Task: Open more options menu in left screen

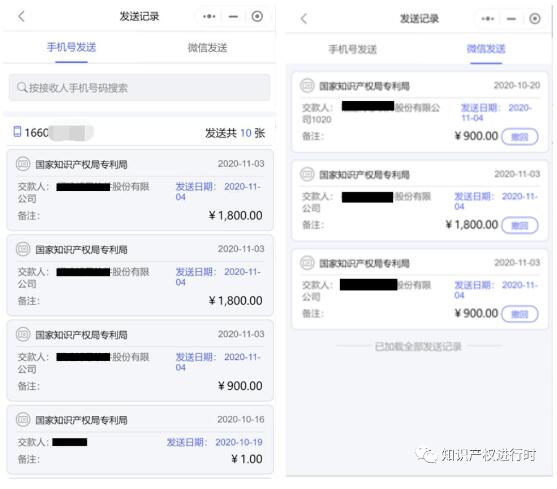Action: [x=209, y=16]
